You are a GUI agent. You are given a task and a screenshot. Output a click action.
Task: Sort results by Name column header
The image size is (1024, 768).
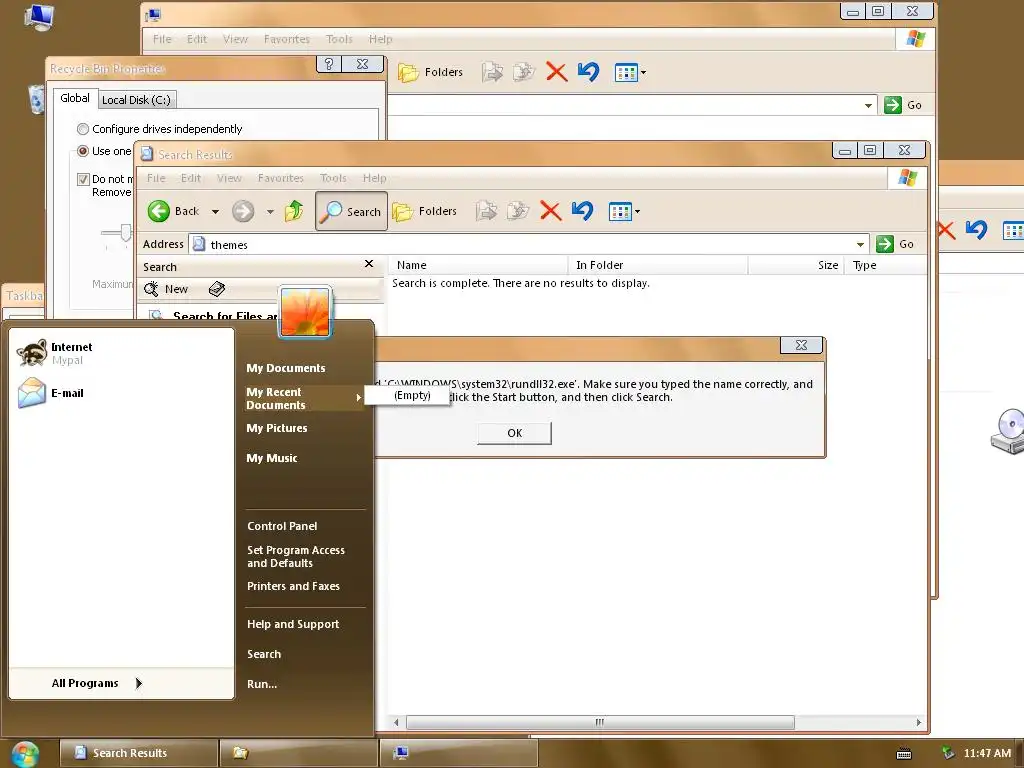click(478, 264)
